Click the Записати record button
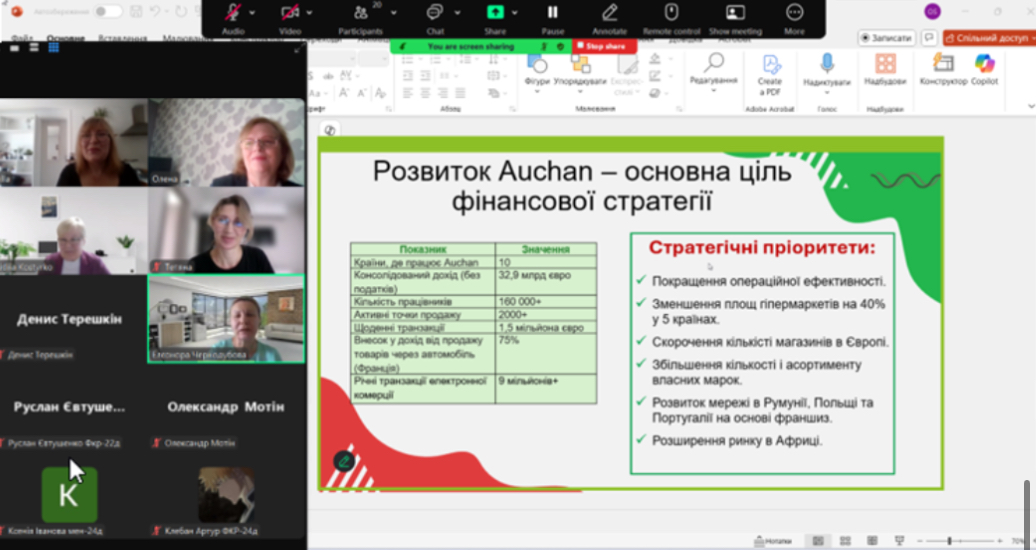The height and width of the screenshot is (550, 1036). (x=887, y=38)
